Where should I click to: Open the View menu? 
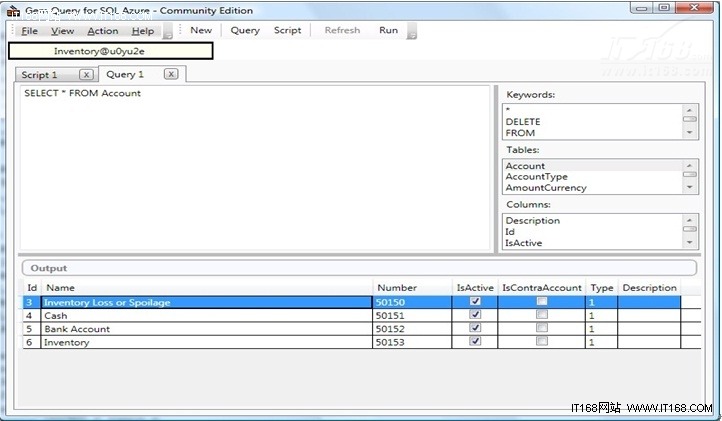pos(63,31)
